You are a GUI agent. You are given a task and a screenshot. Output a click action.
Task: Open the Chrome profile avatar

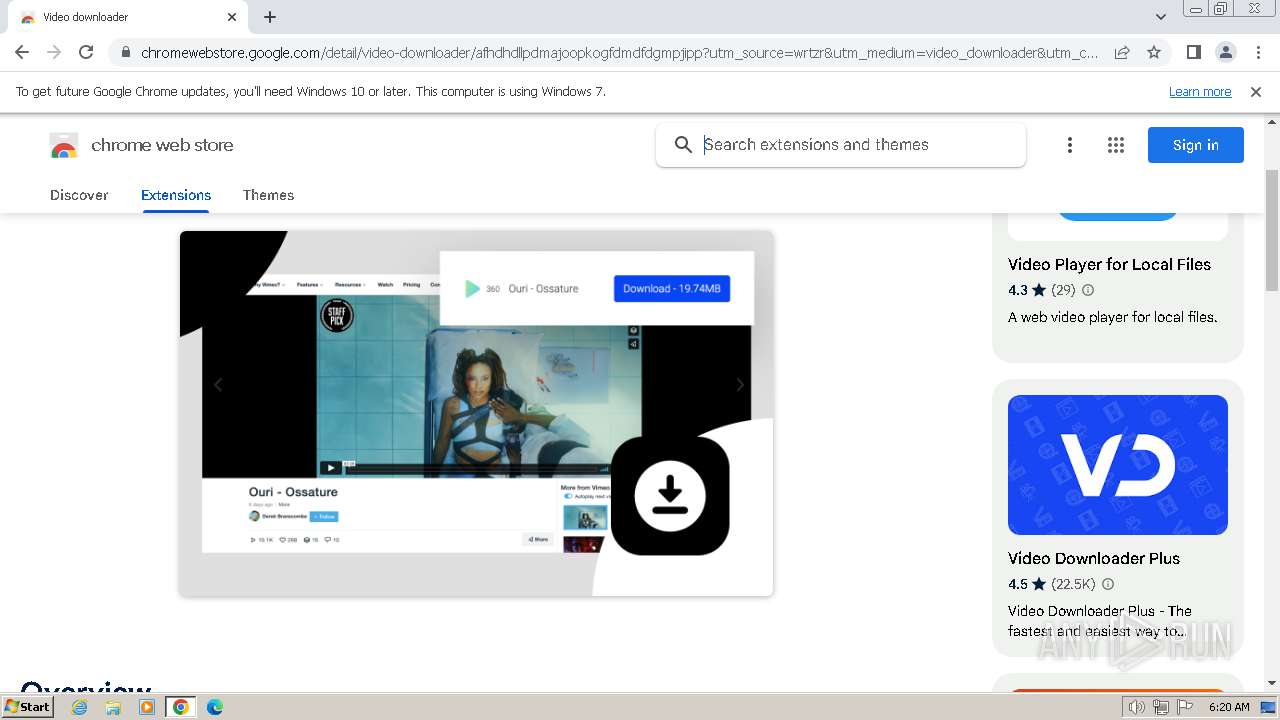tap(1225, 52)
